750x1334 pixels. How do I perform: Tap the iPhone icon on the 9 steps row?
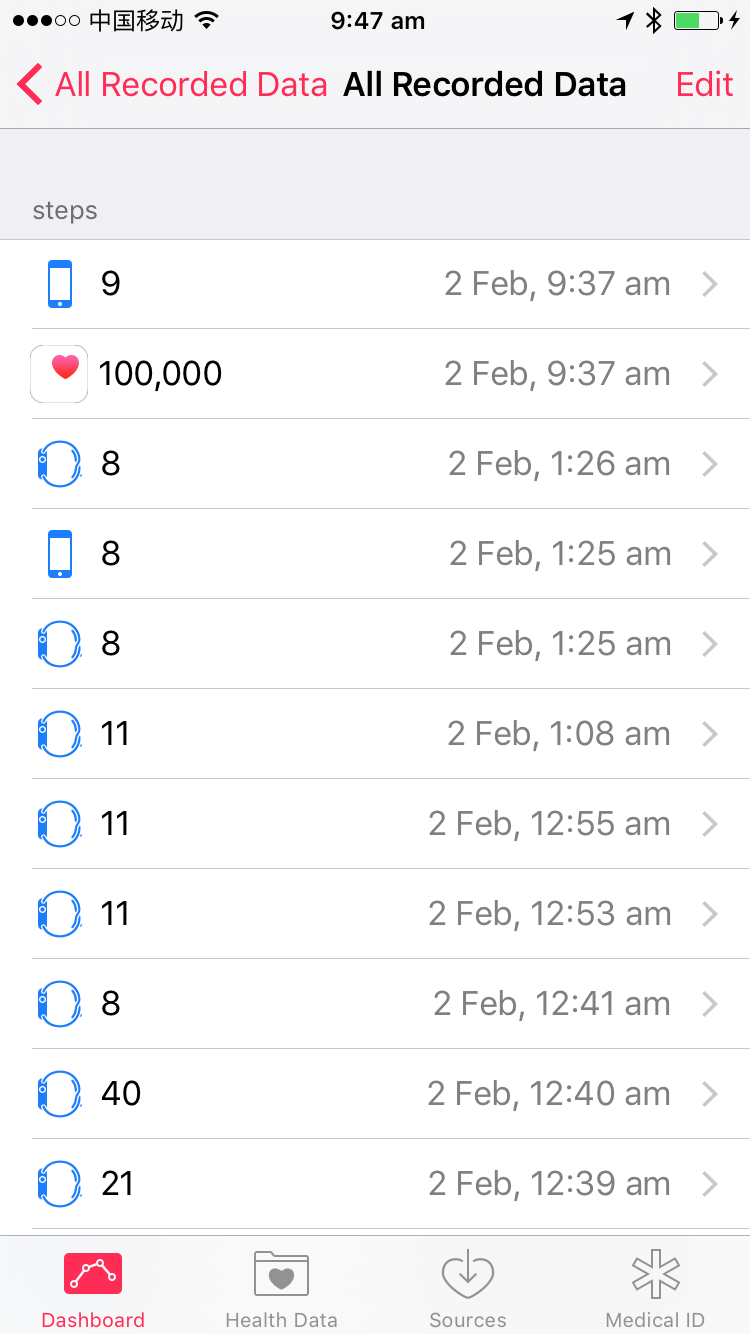pos(60,284)
